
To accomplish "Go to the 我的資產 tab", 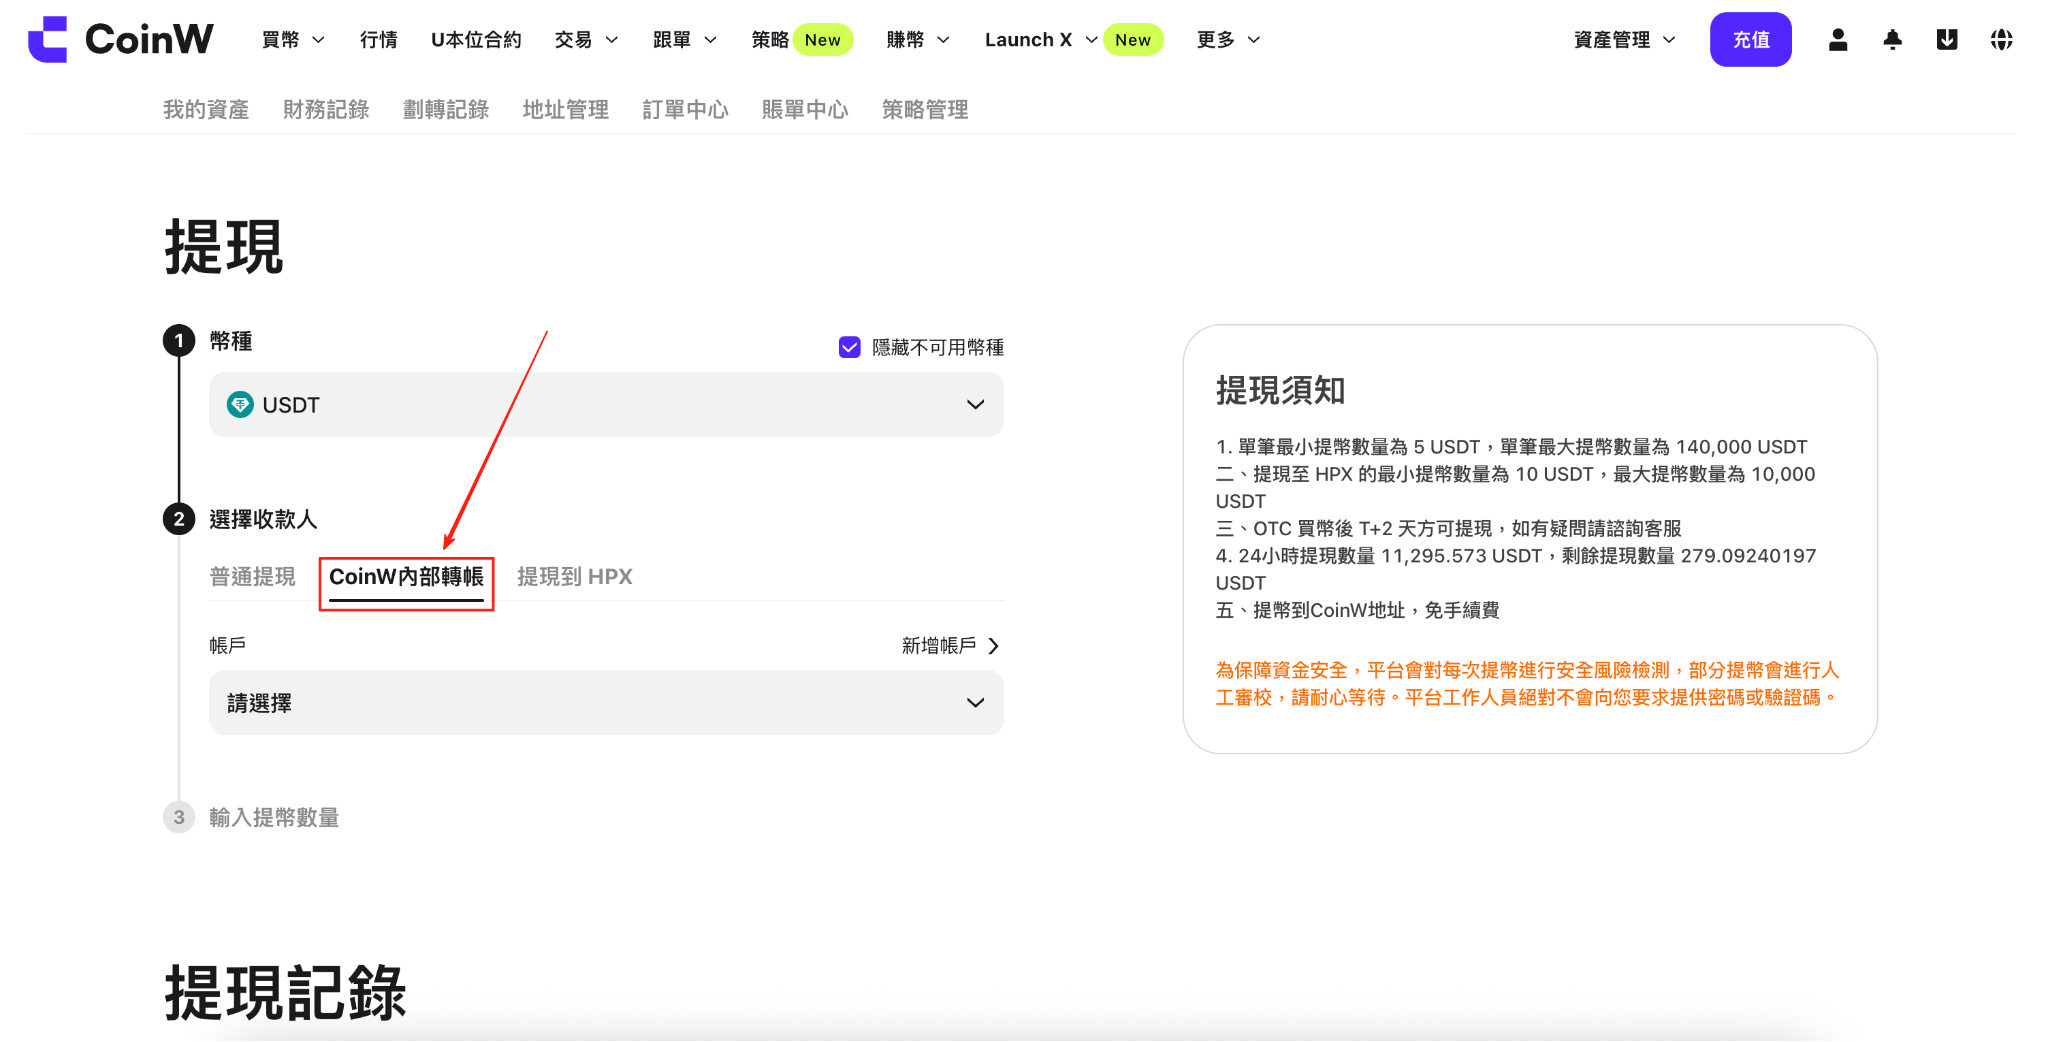I will click(x=206, y=109).
